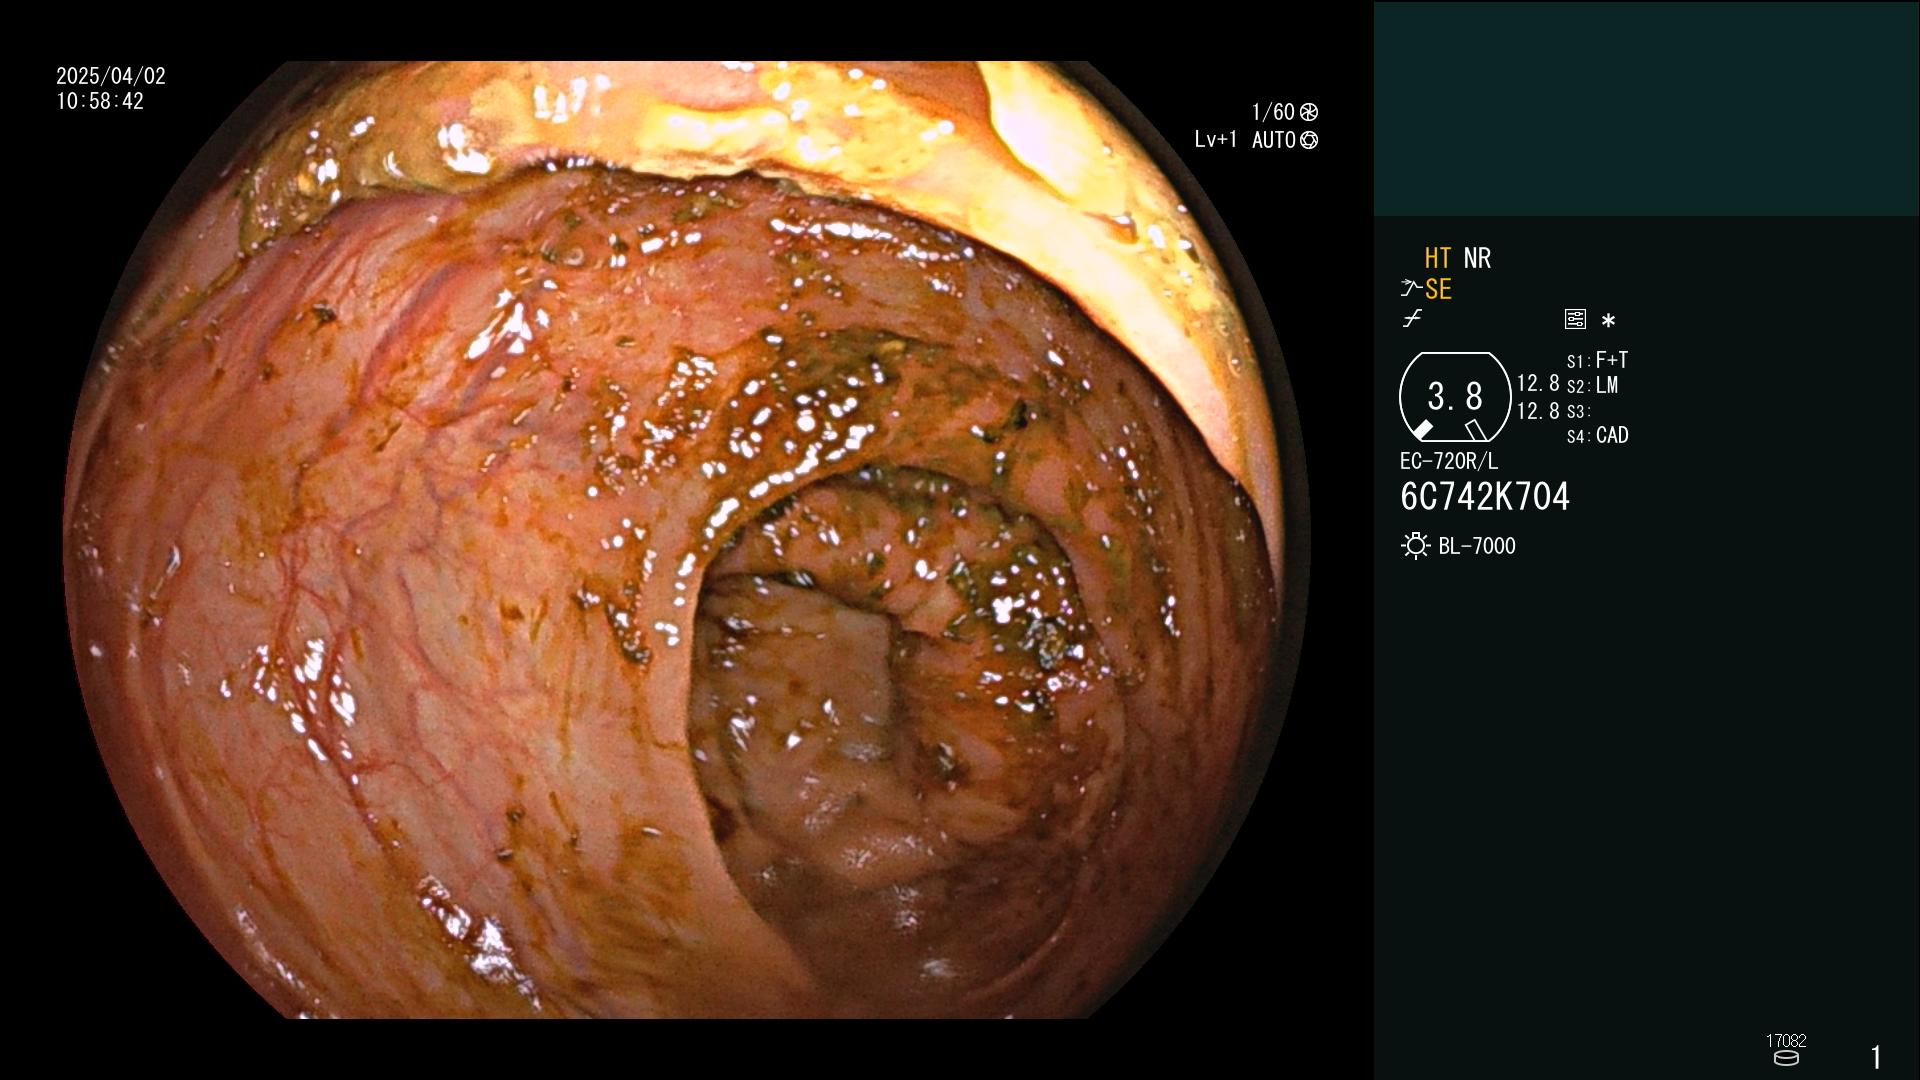Click the asterisk indicator icon
Viewport: 1920px width, 1080px height.
tap(1608, 320)
